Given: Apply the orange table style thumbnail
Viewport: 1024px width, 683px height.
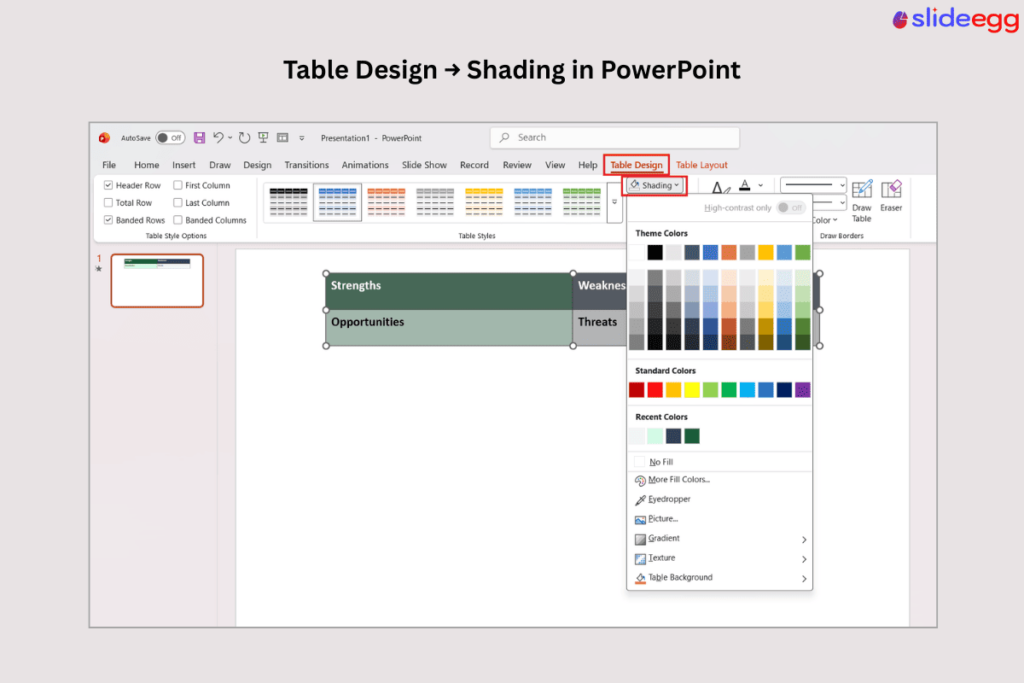Looking at the screenshot, I should pos(386,202).
